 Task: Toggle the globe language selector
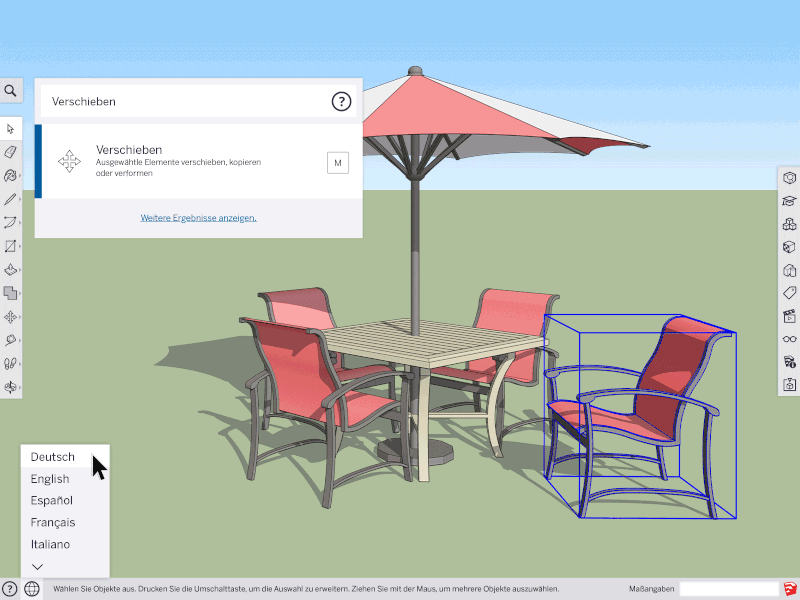pyautogui.click(x=32, y=589)
